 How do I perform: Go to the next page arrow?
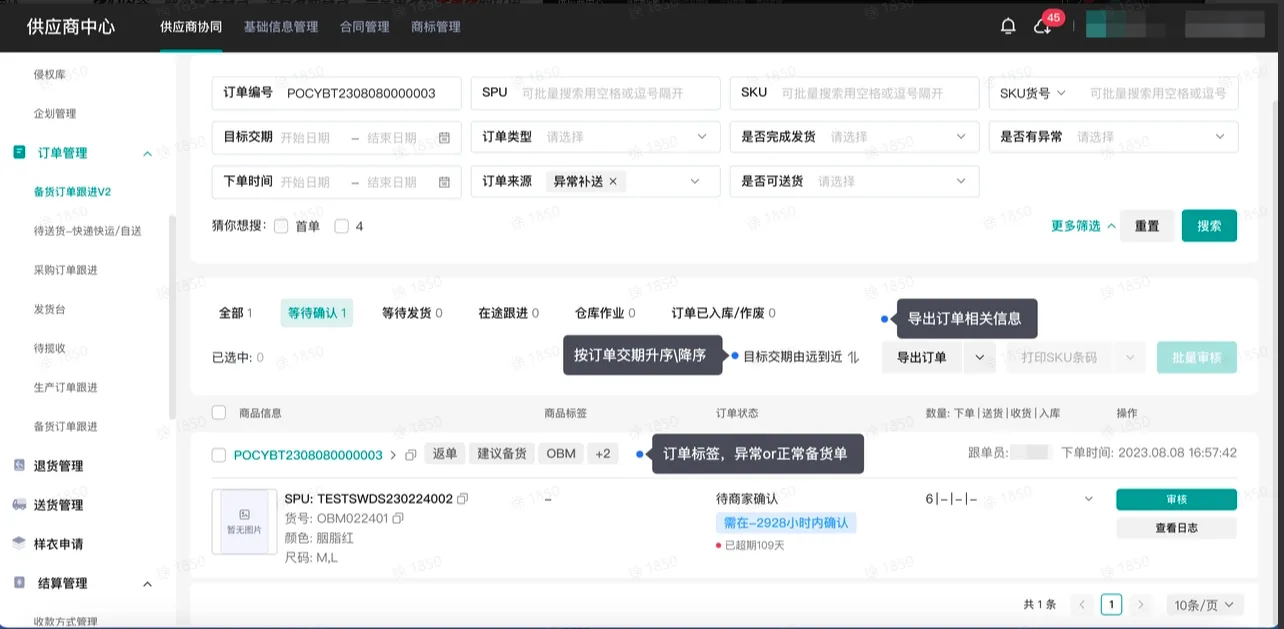click(1142, 604)
